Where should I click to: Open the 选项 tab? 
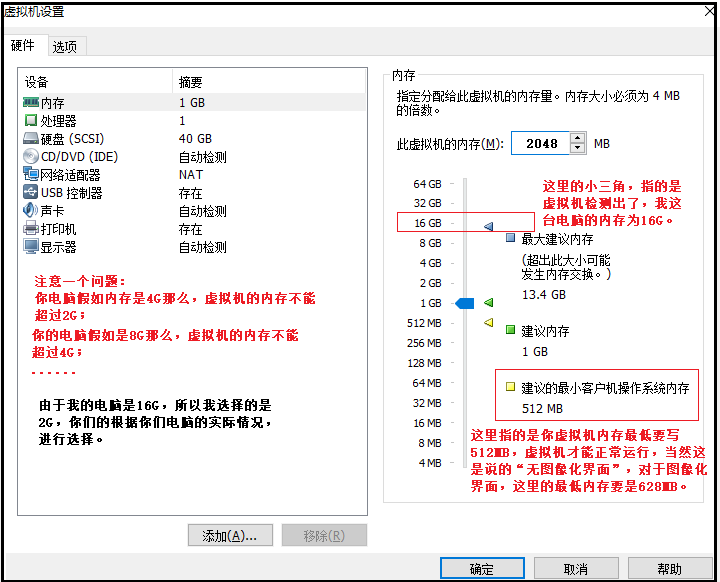[x=66, y=46]
